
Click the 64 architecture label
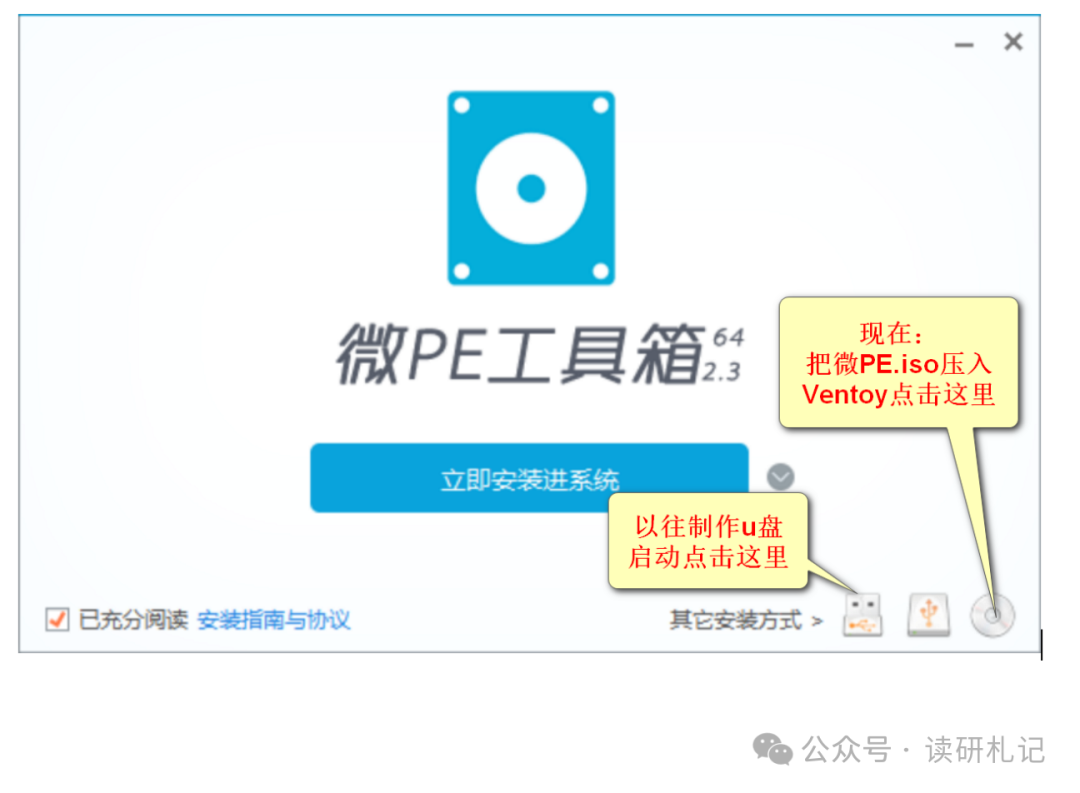tap(728, 337)
